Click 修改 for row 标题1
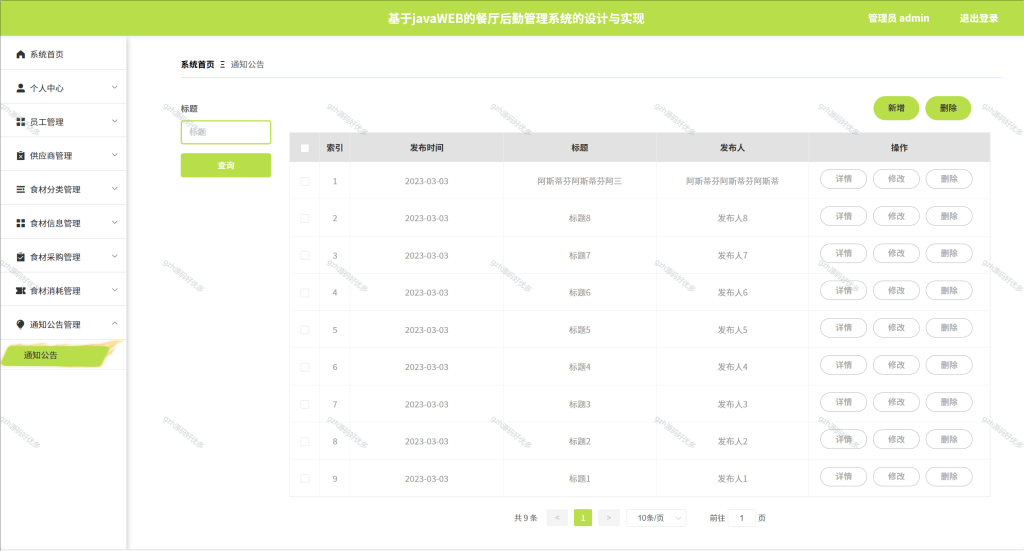Screen dimensions: 1024x551 tap(896, 477)
